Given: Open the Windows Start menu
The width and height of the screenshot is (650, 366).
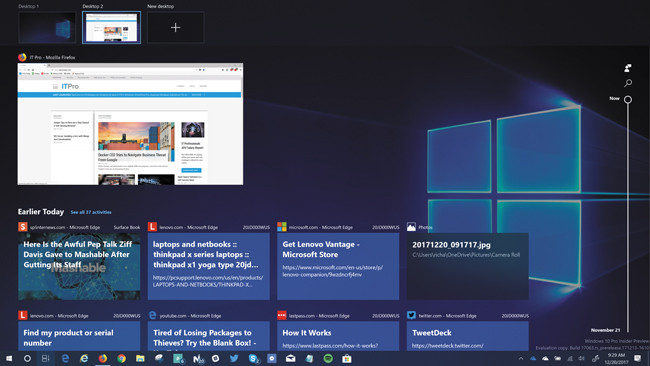Looking at the screenshot, I should [9, 359].
